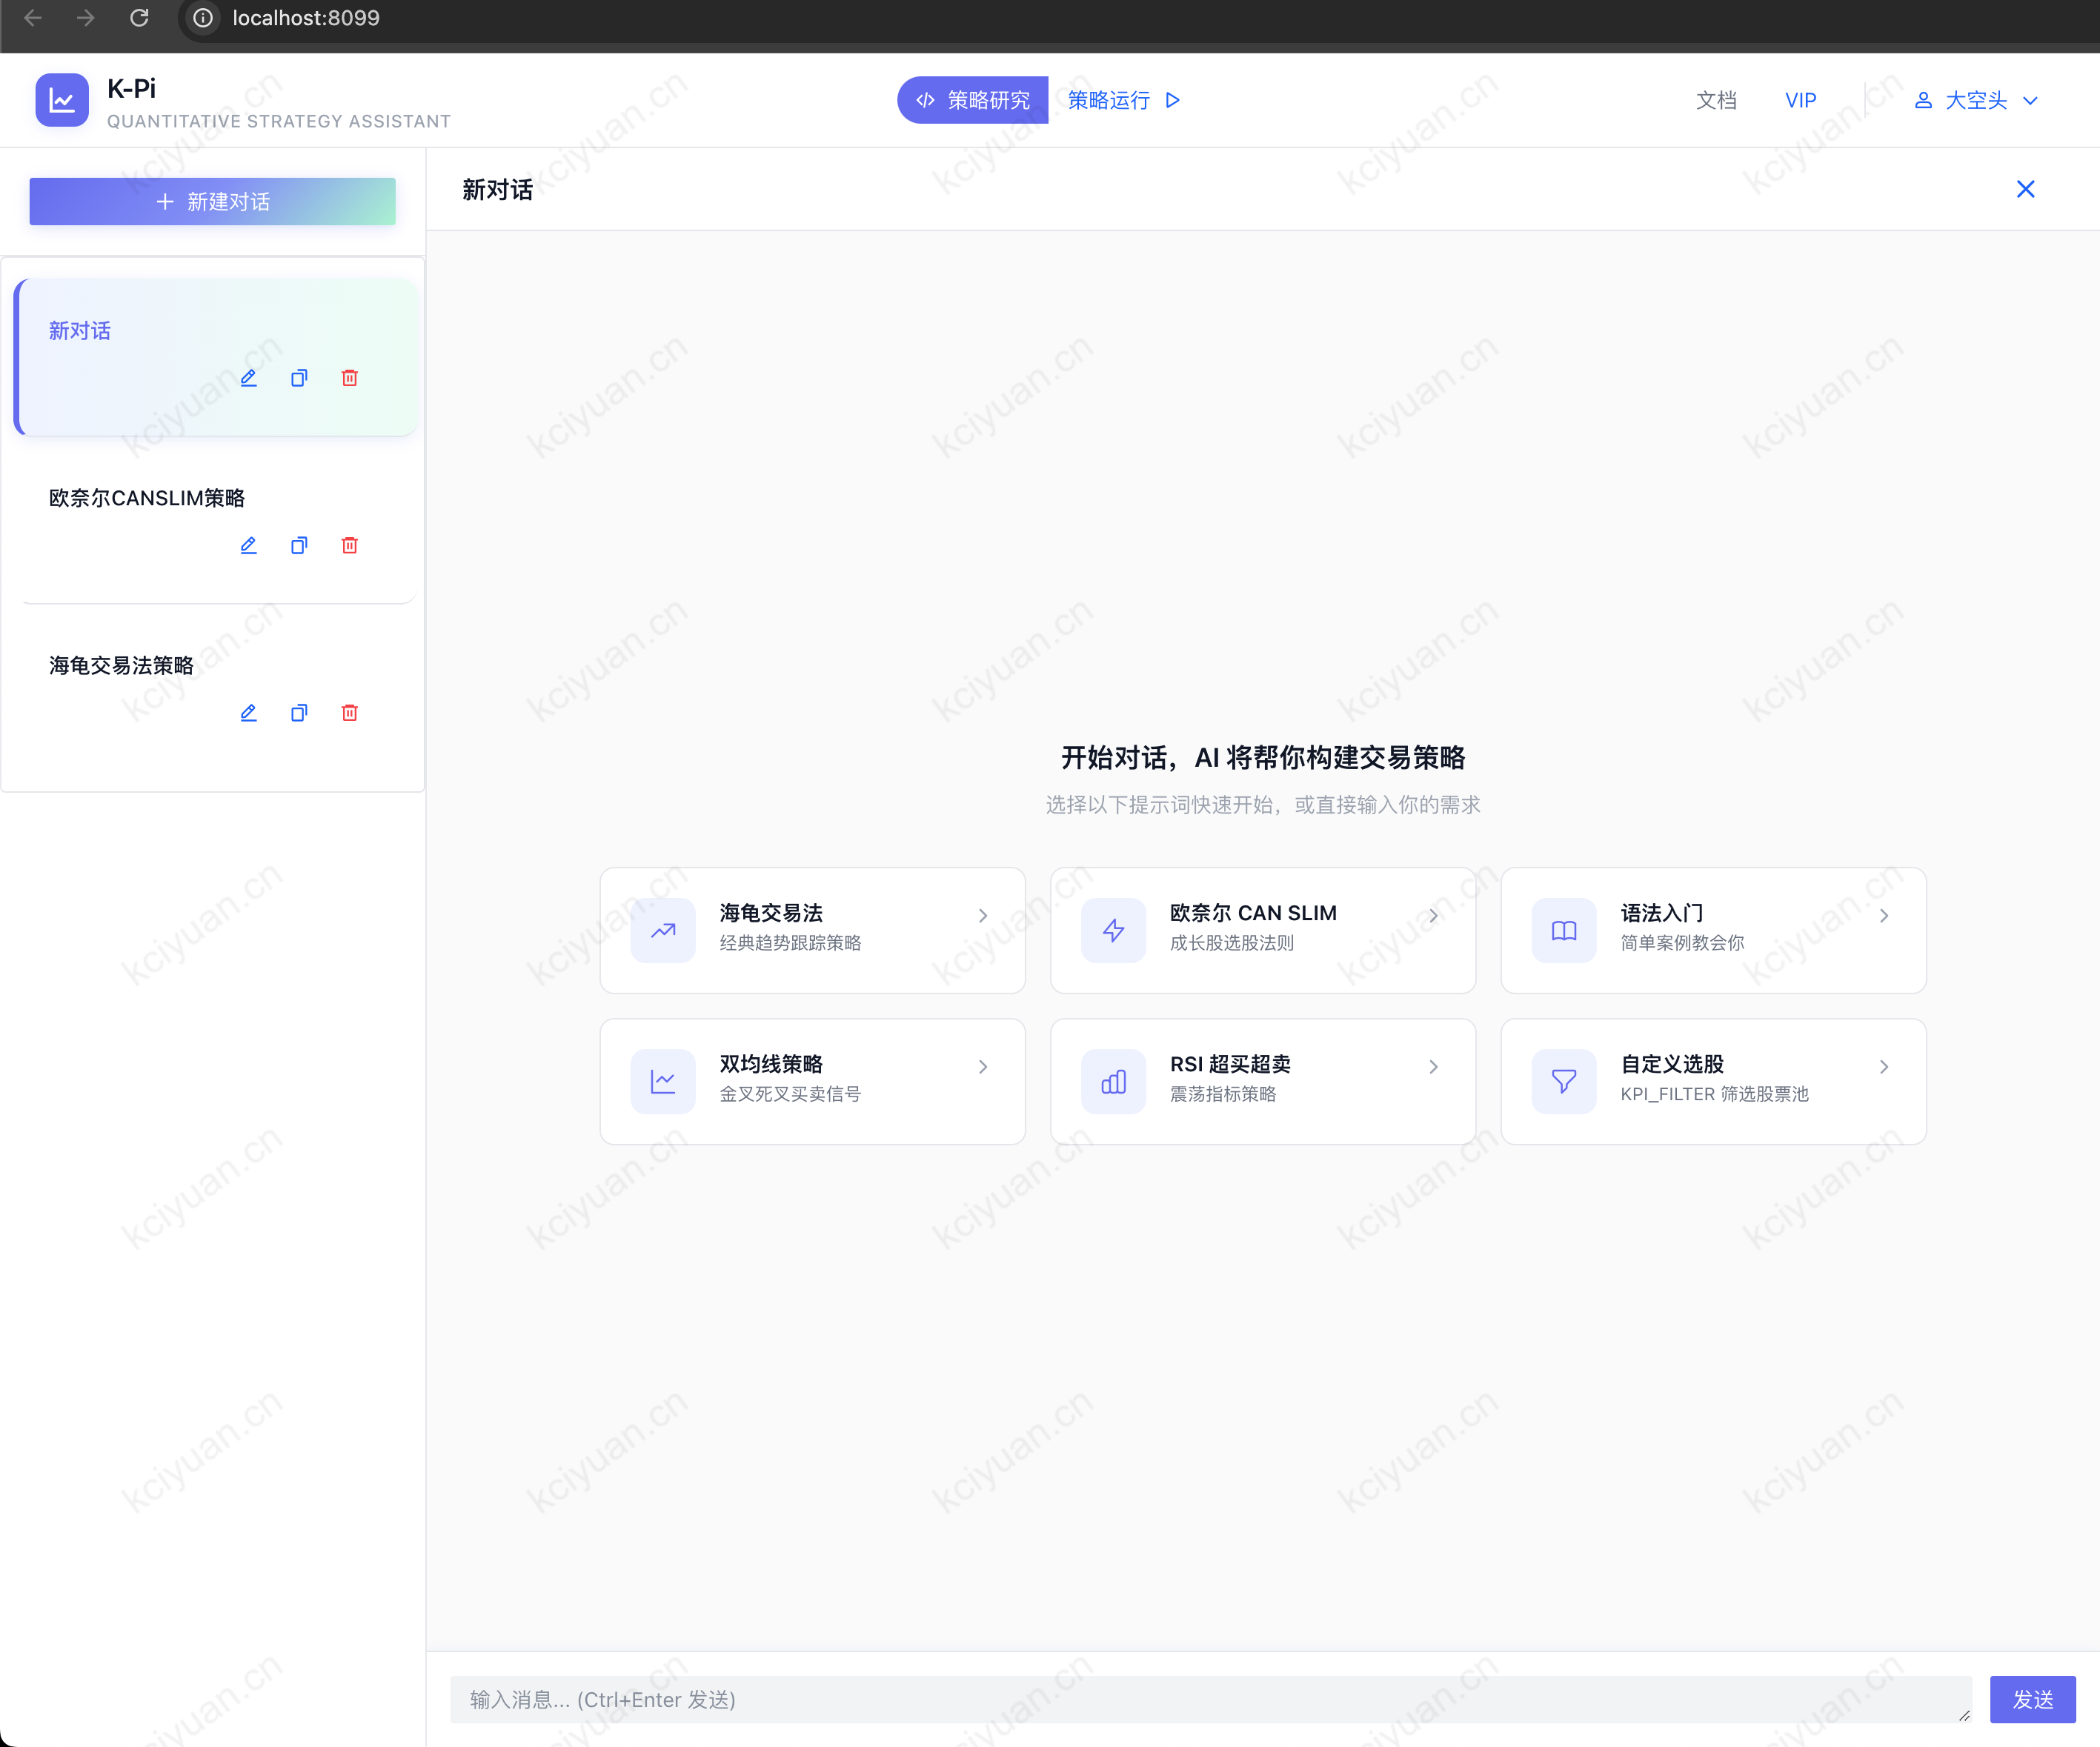
Task: Click chevron arrow on 海龟交易法 card
Action: 982,916
